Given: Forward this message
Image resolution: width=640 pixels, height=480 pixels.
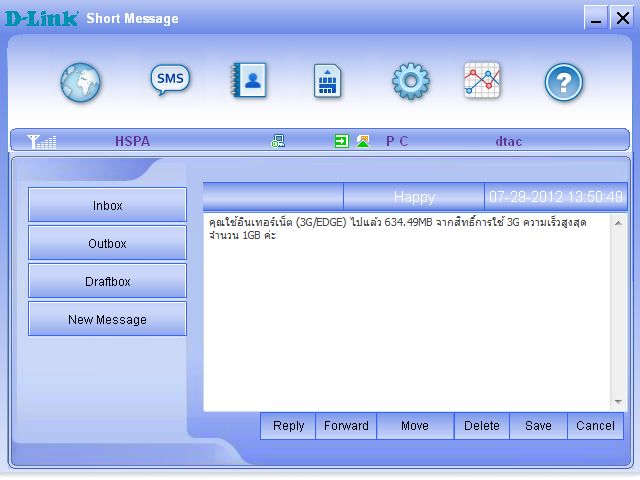Looking at the screenshot, I should point(346,426).
